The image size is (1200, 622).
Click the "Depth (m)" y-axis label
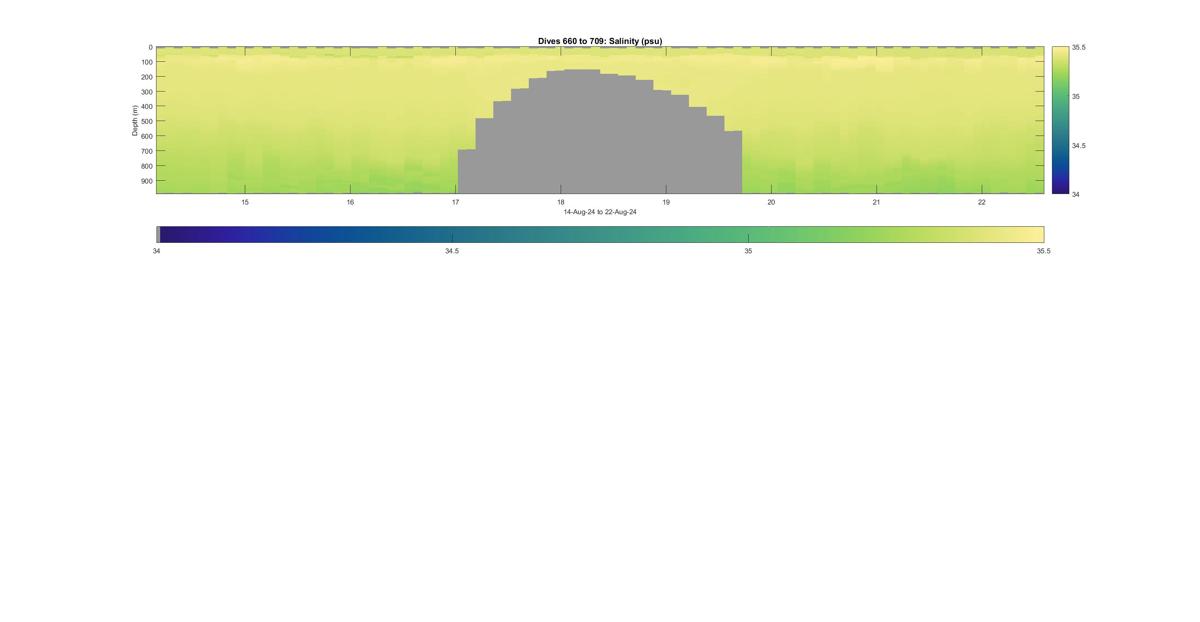point(134,120)
